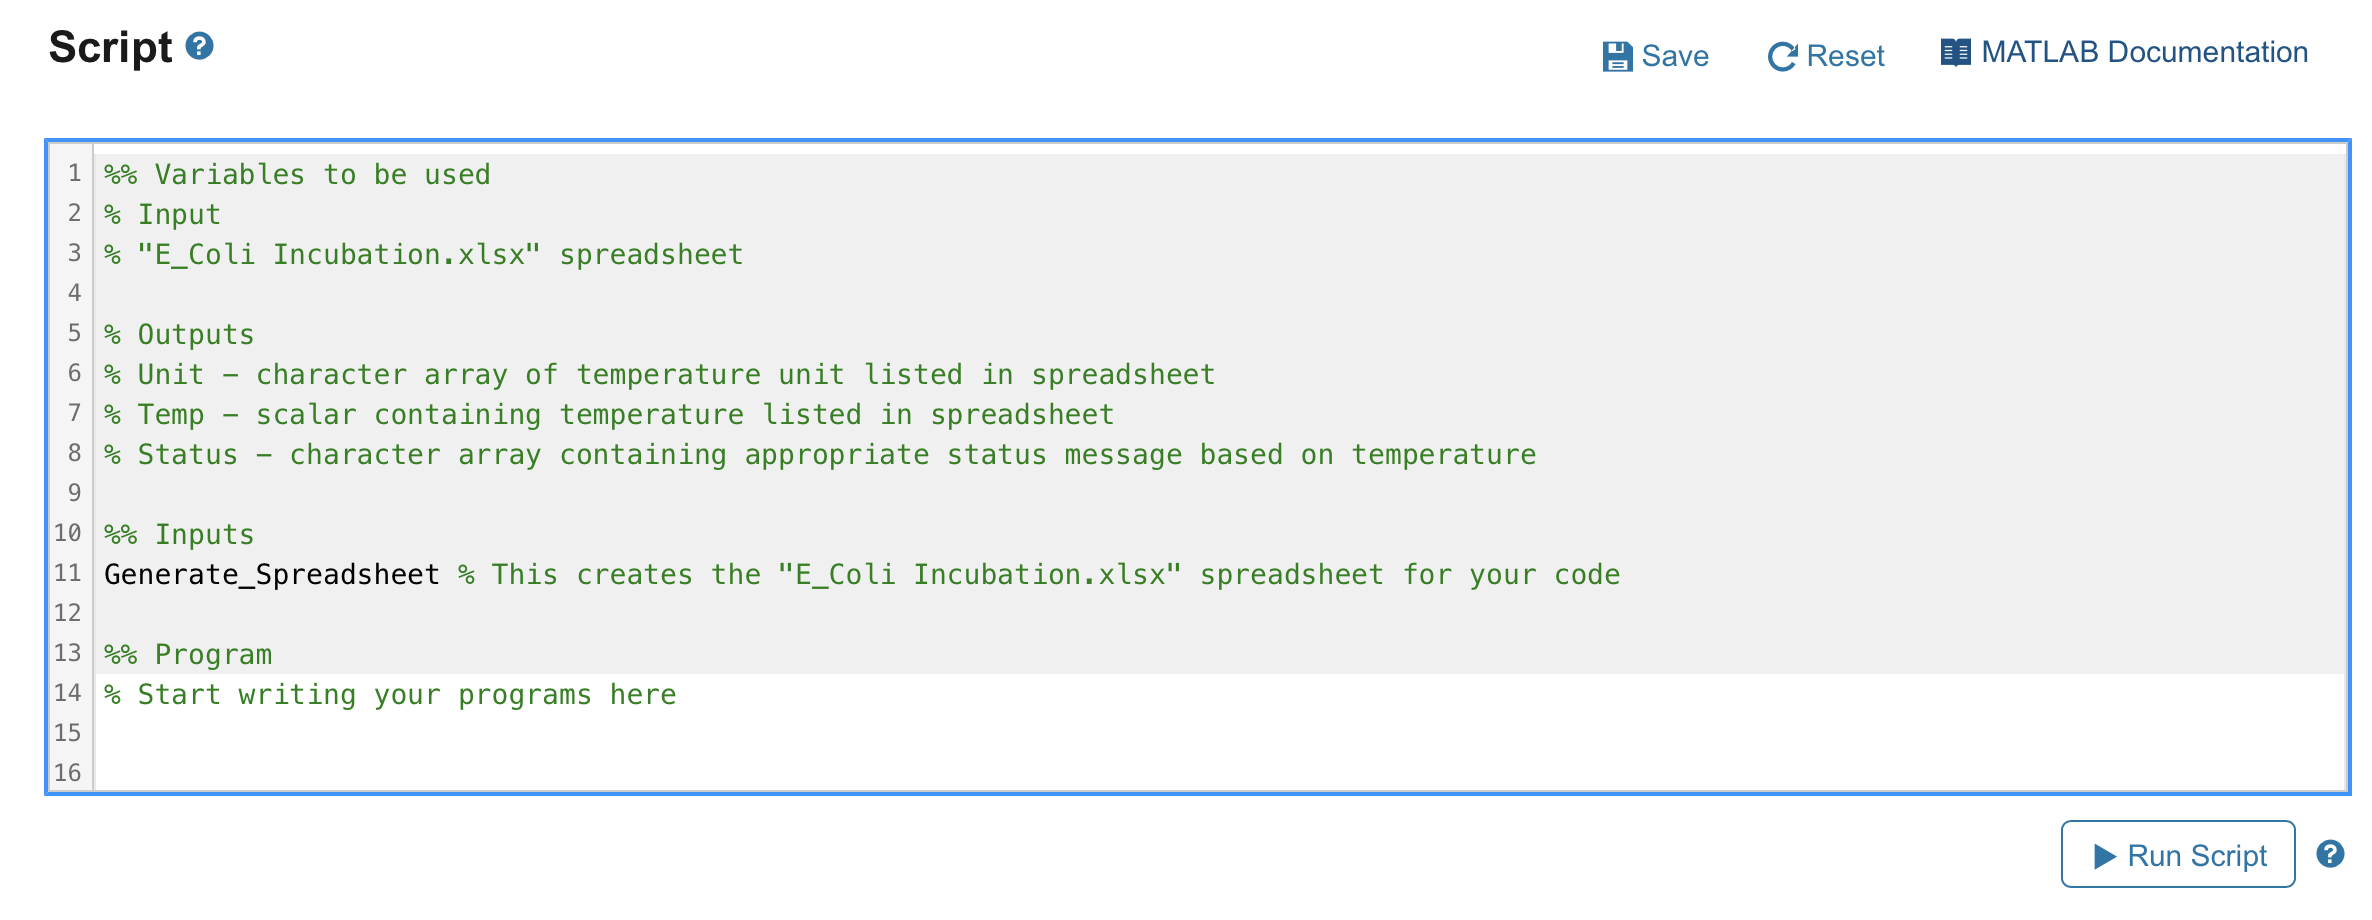Place cursor on the Program section comment
This screenshot has height=920, width=2372.
coord(188,654)
